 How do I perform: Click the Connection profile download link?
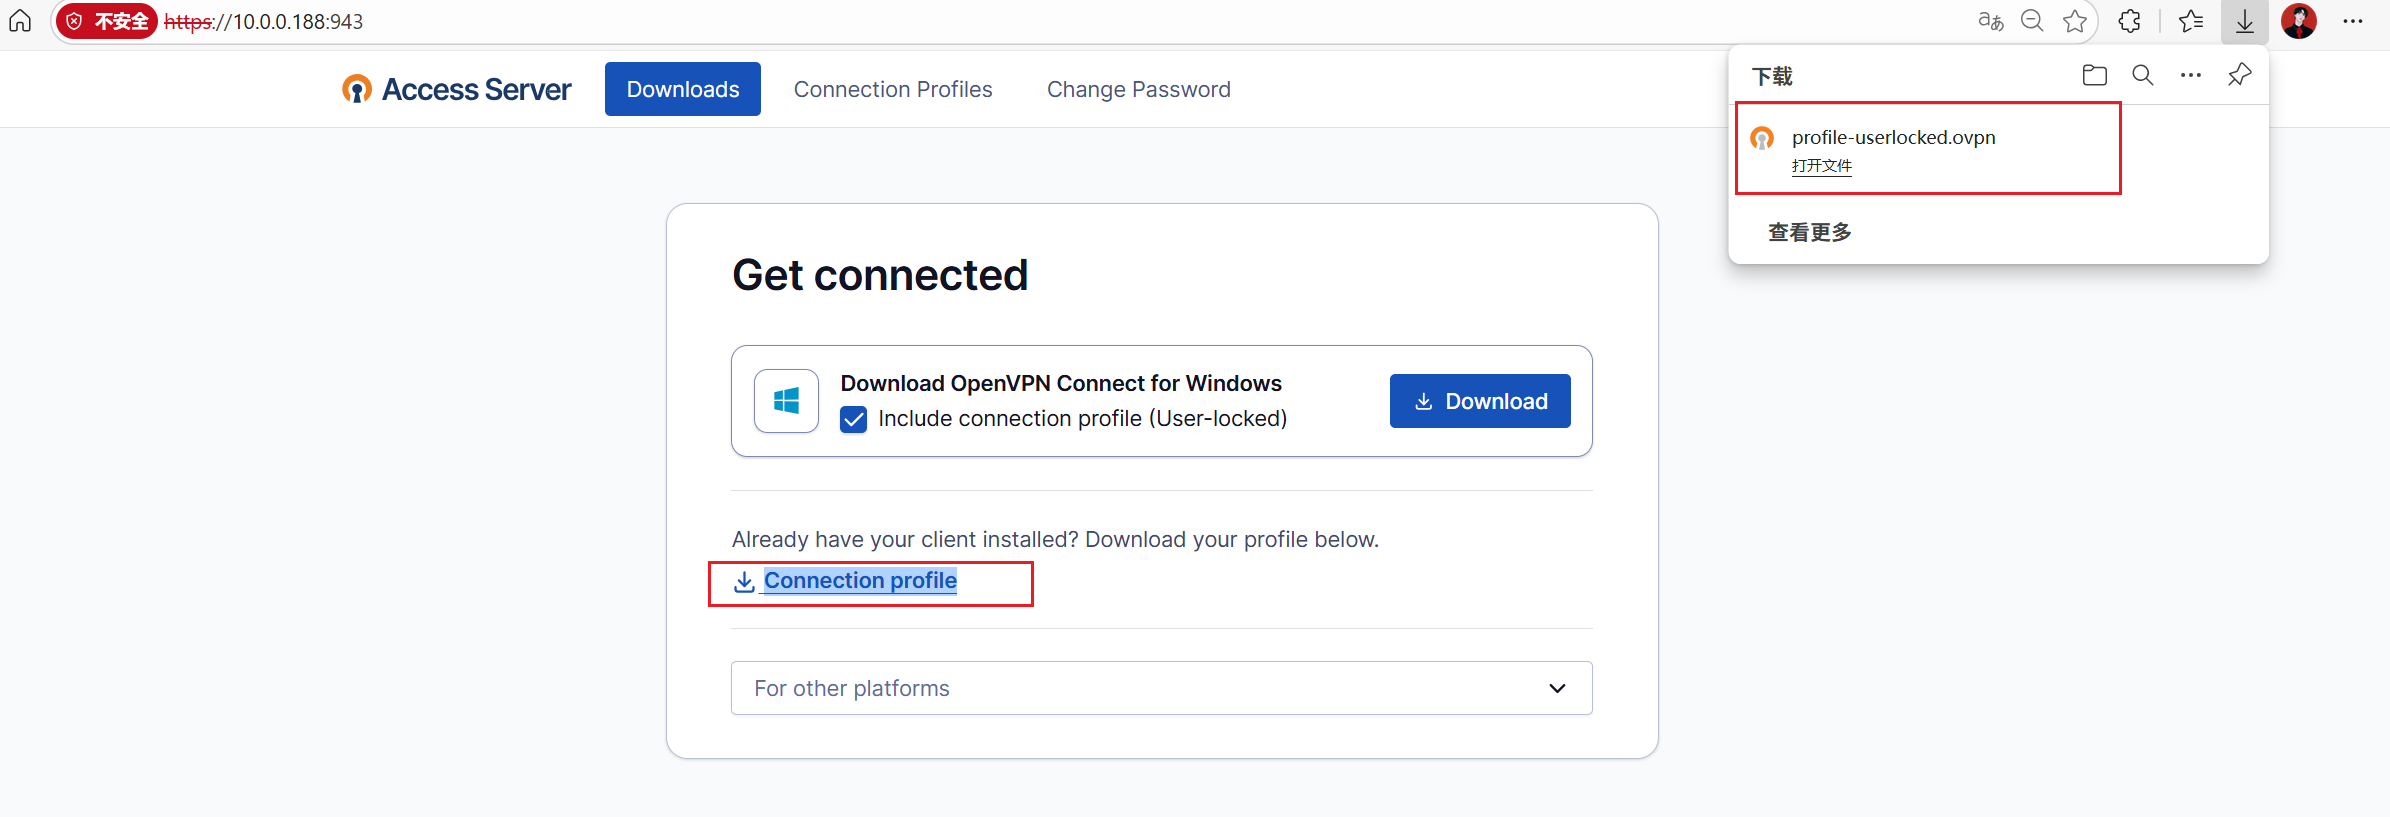859,581
